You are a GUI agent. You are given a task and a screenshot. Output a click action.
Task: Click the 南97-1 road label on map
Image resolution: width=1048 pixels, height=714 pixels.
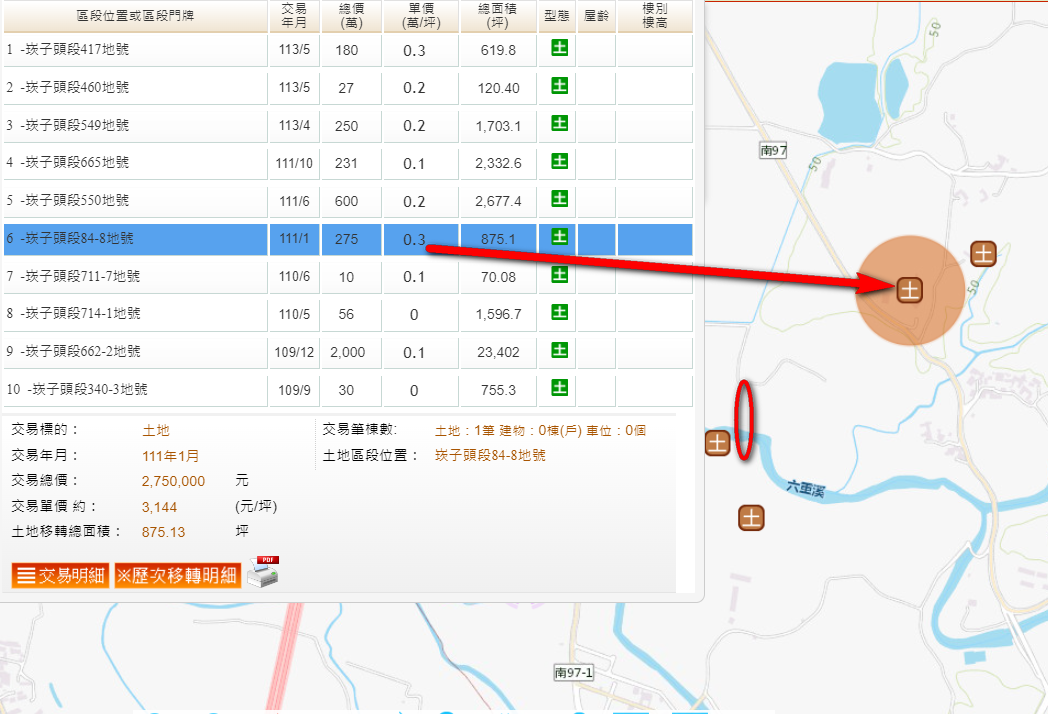coord(574,673)
